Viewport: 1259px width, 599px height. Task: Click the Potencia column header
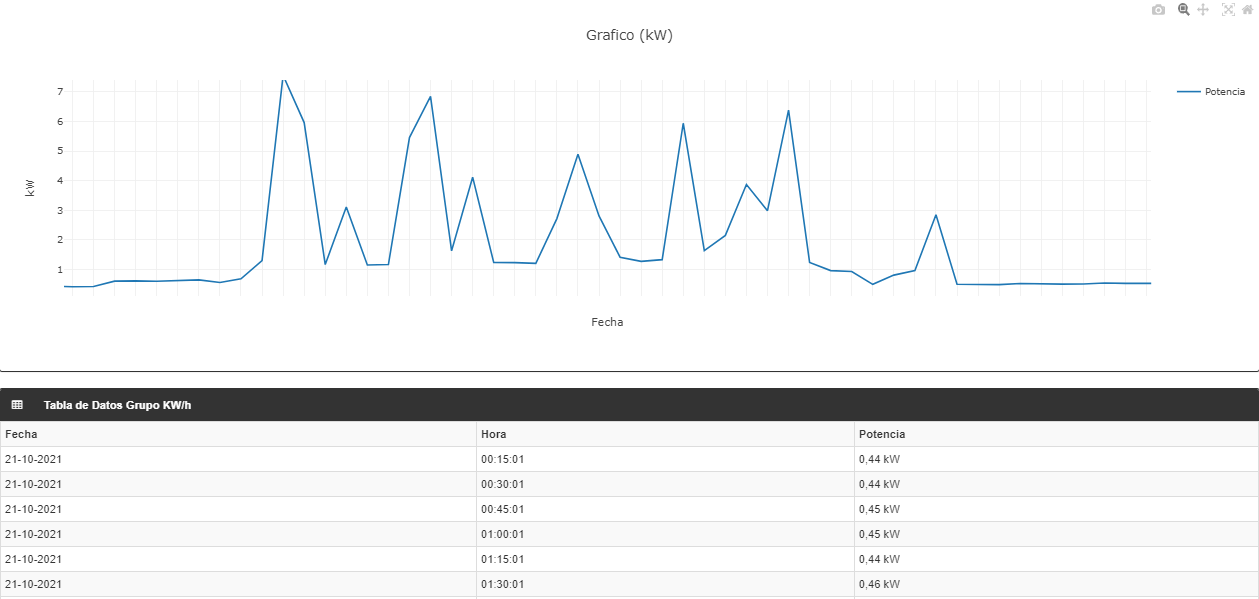pyautogui.click(x=881, y=434)
